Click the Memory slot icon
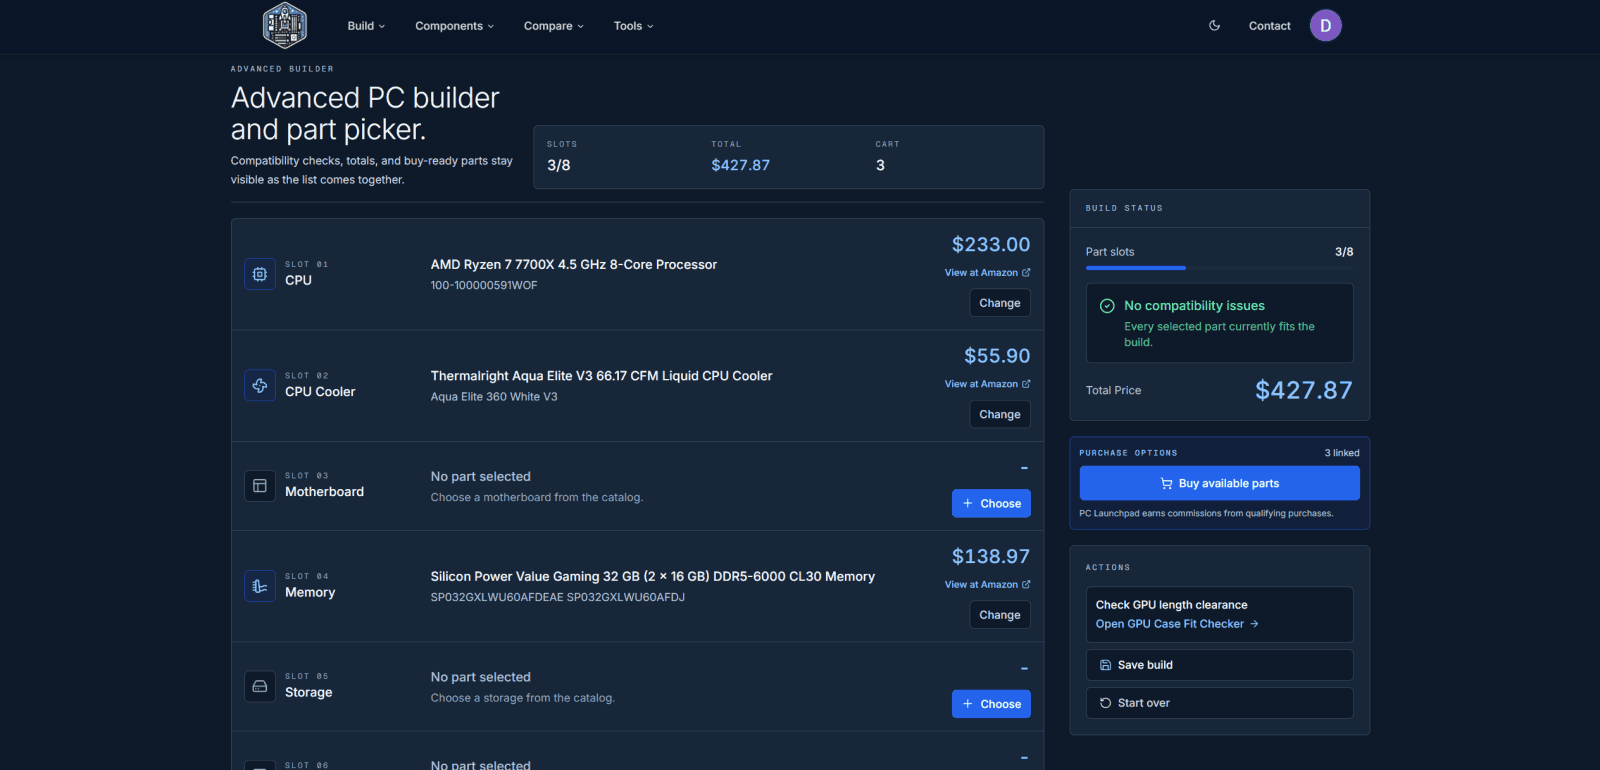Viewport: 1600px width, 770px height. coord(260,586)
